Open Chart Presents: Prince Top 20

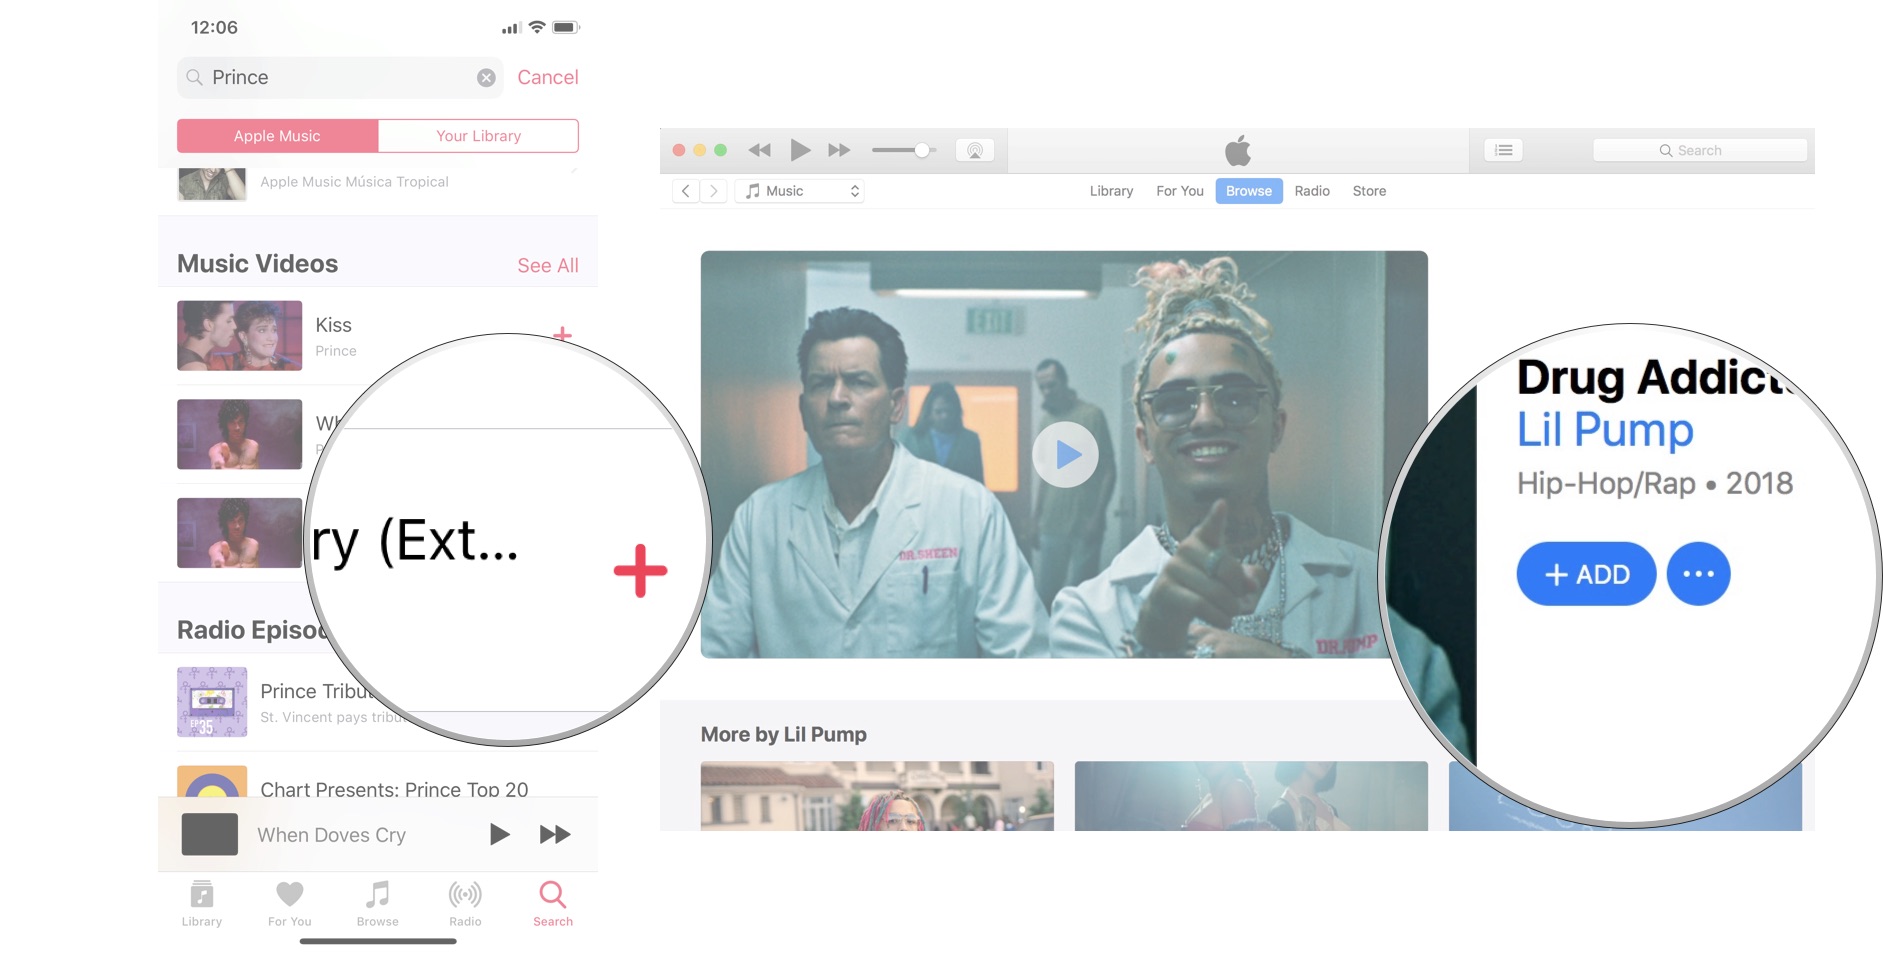click(394, 789)
